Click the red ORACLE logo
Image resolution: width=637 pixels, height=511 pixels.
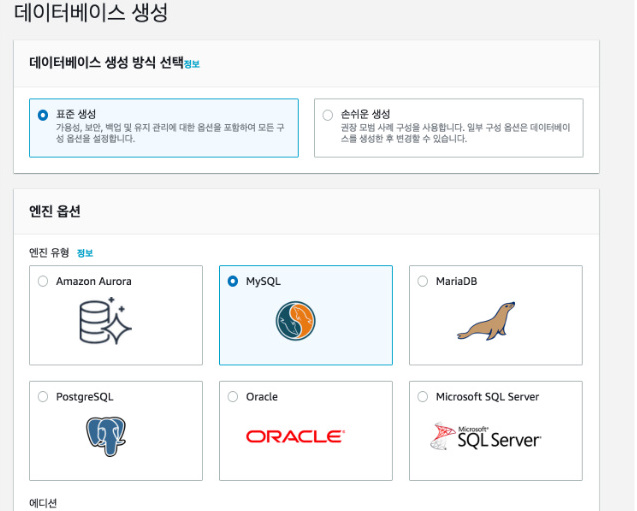(x=295, y=437)
